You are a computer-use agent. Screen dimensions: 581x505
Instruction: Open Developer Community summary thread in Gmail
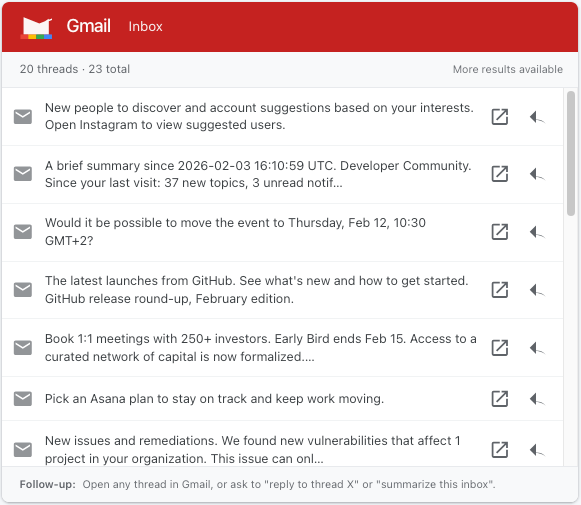(499, 174)
